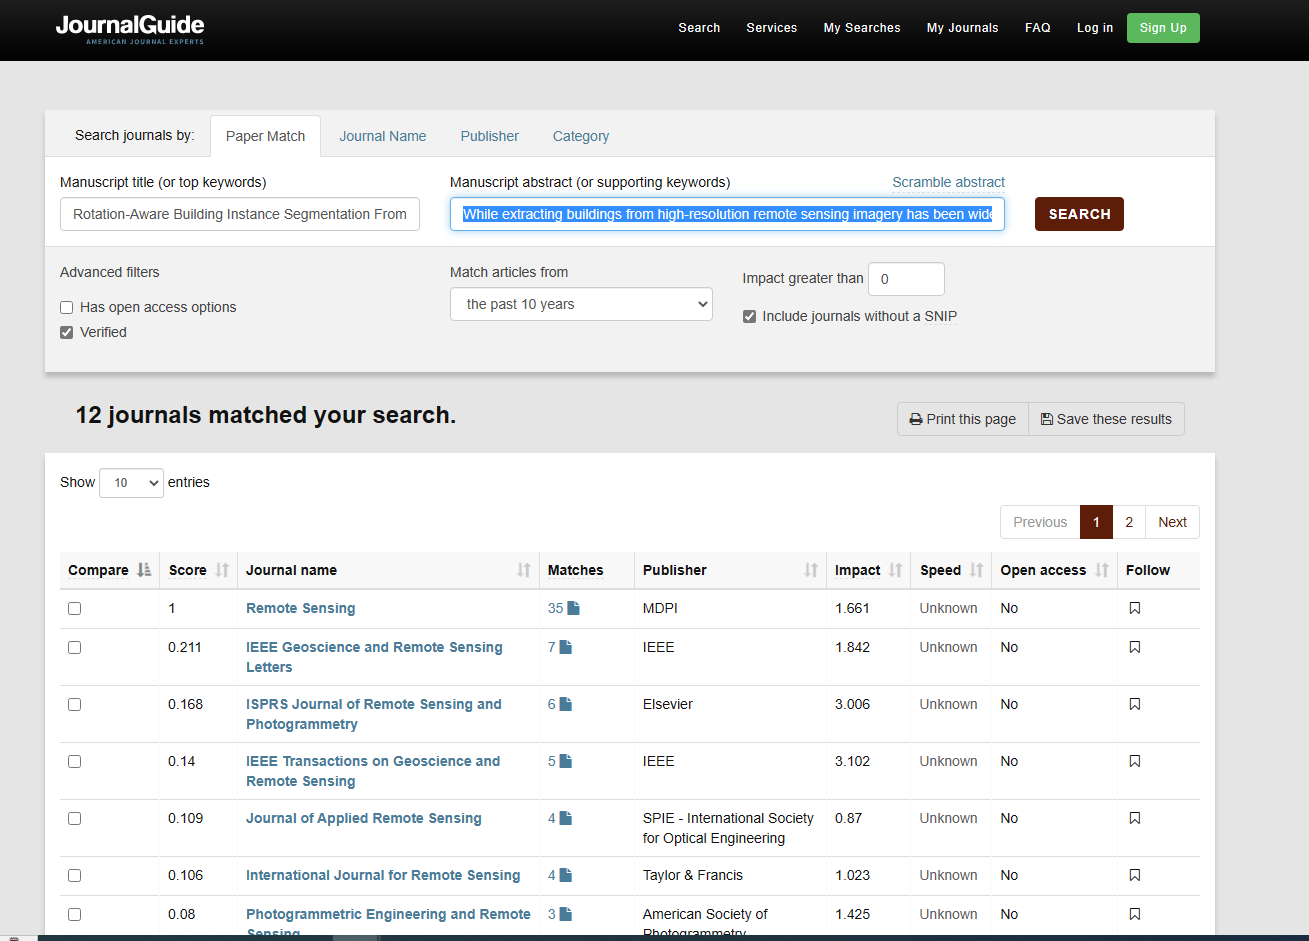Screen dimensions: 1309x941
Task: Click the Impact greater than input
Action: point(906,279)
